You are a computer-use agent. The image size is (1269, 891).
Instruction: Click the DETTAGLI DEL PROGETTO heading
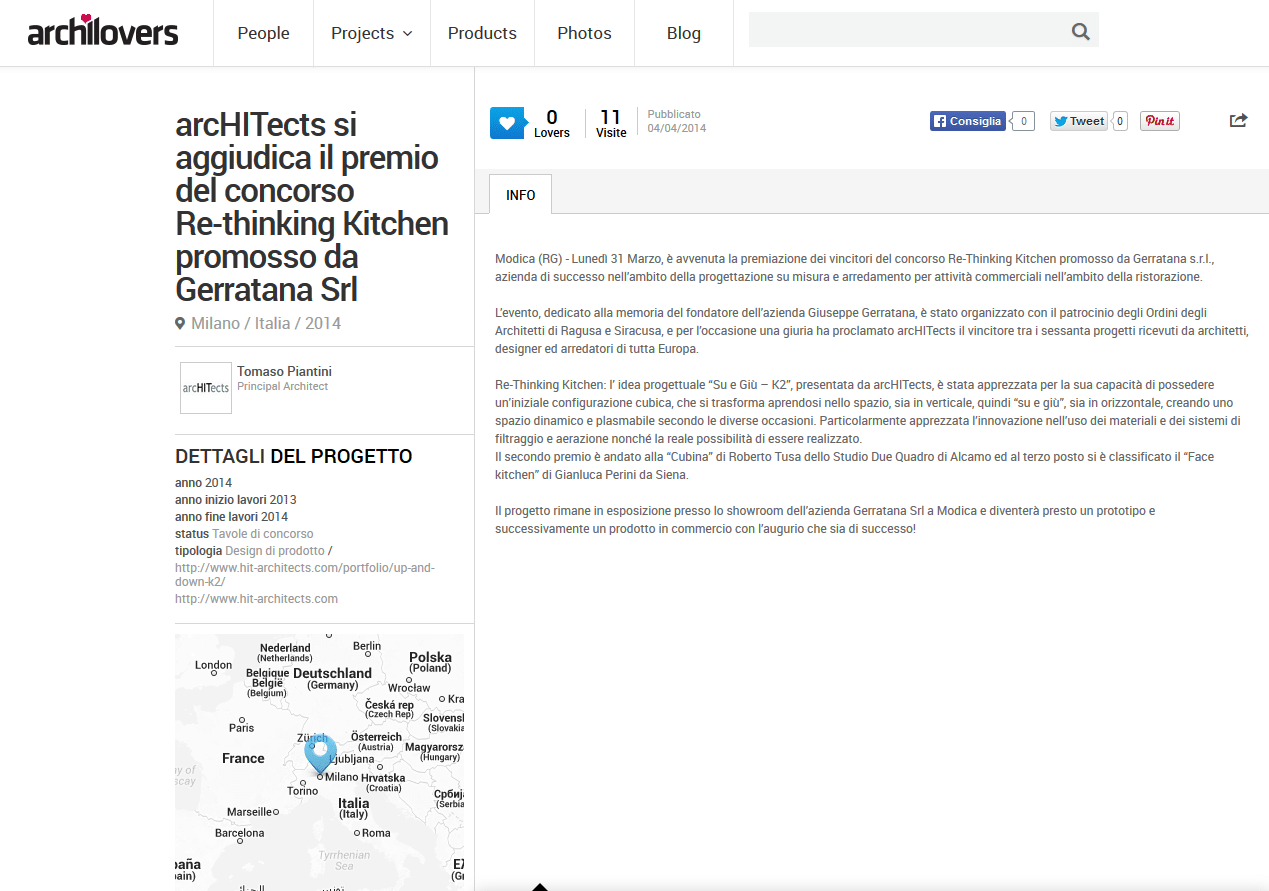(x=294, y=457)
